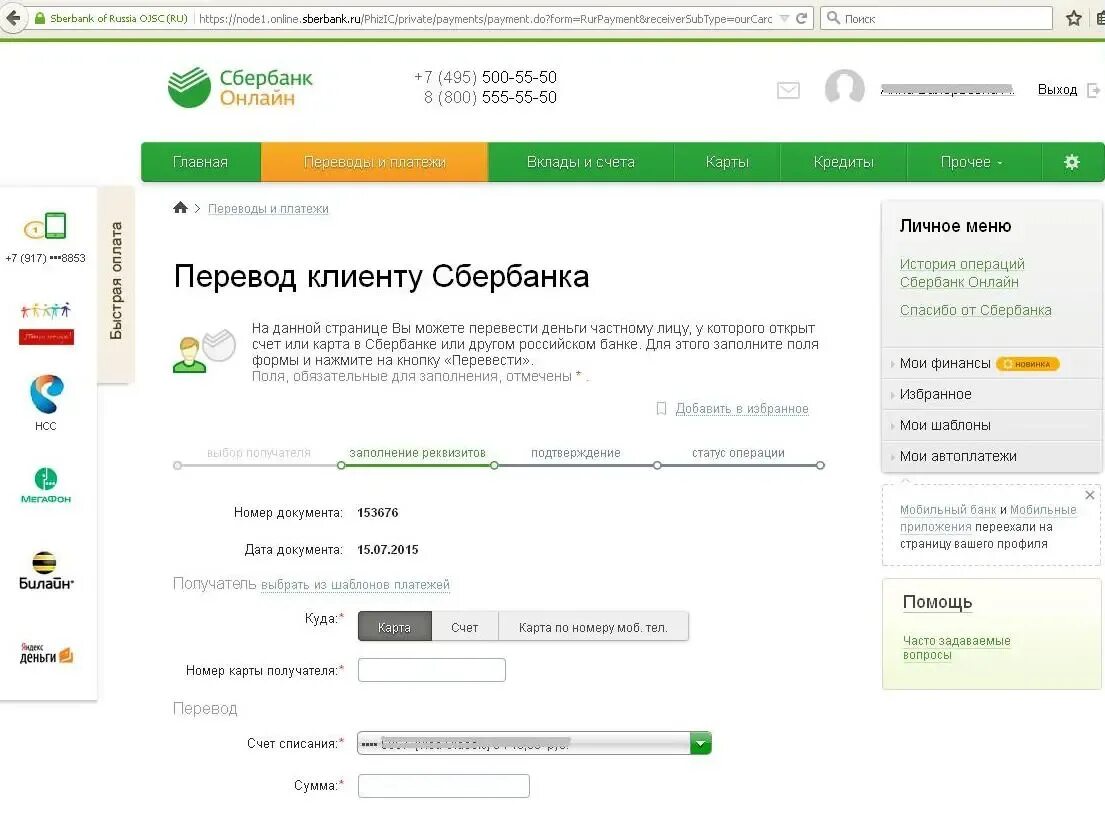This screenshot has height=820, width=1105.
Task: Click the colorful people quick payment icon
Action: click(x=46, y=323)
